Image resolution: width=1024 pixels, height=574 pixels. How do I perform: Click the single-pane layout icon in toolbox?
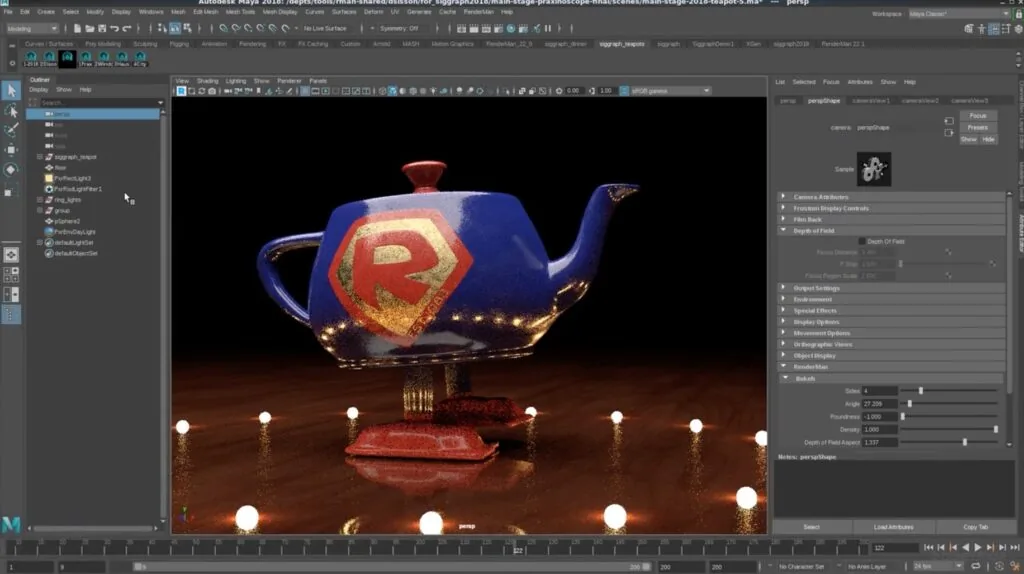click(11, 255)
